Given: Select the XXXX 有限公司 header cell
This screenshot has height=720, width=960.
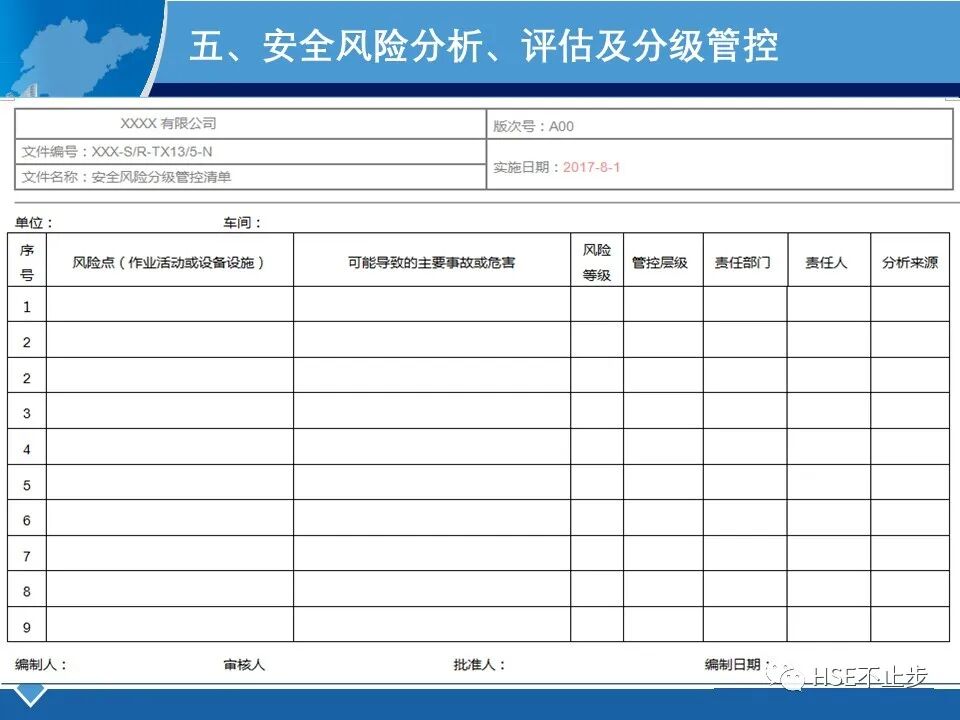Looking at the screenshot, I should pyautogui.click(x=250, y=124).
